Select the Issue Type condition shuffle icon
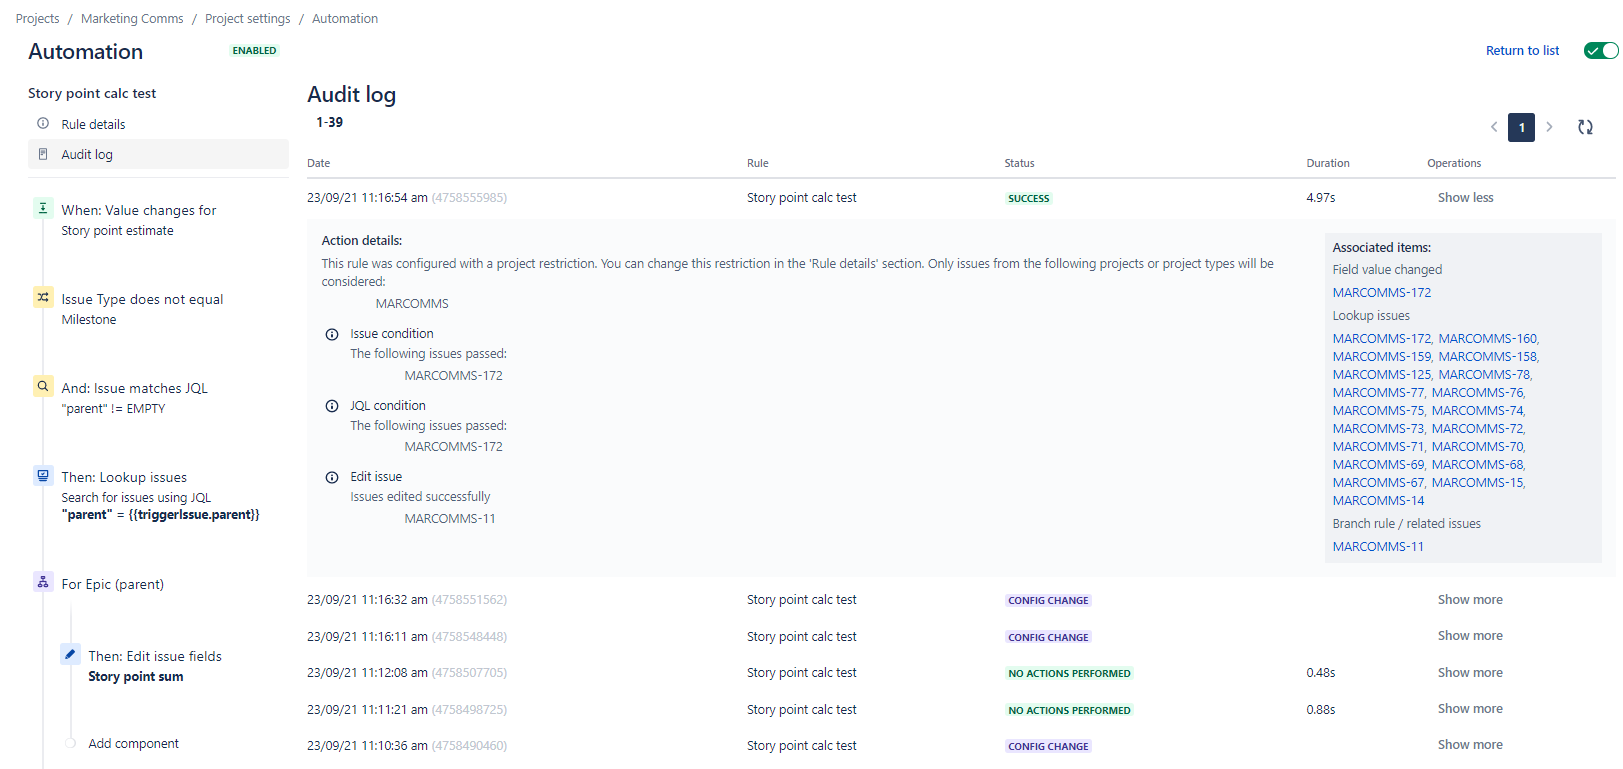 click(x=43, y=297)
